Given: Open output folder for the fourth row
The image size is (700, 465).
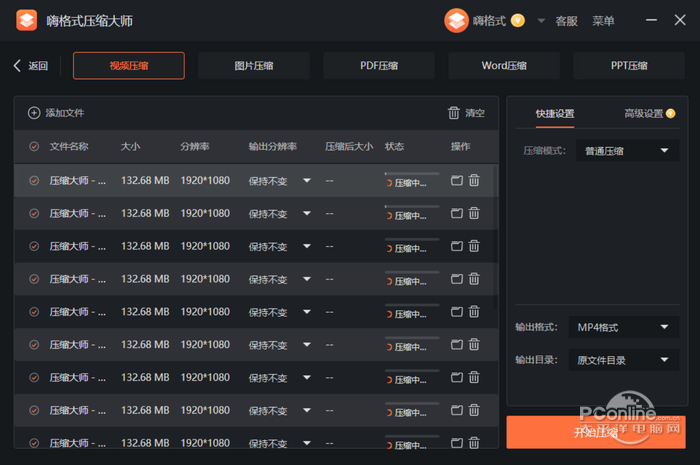Looking at the screenshot, I should pos(457,279).
